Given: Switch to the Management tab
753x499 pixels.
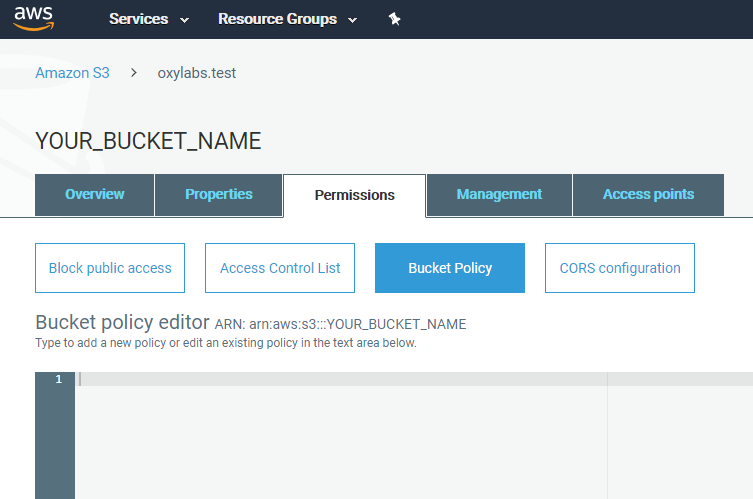Looking at the screenshot, I should coord(499,195).
